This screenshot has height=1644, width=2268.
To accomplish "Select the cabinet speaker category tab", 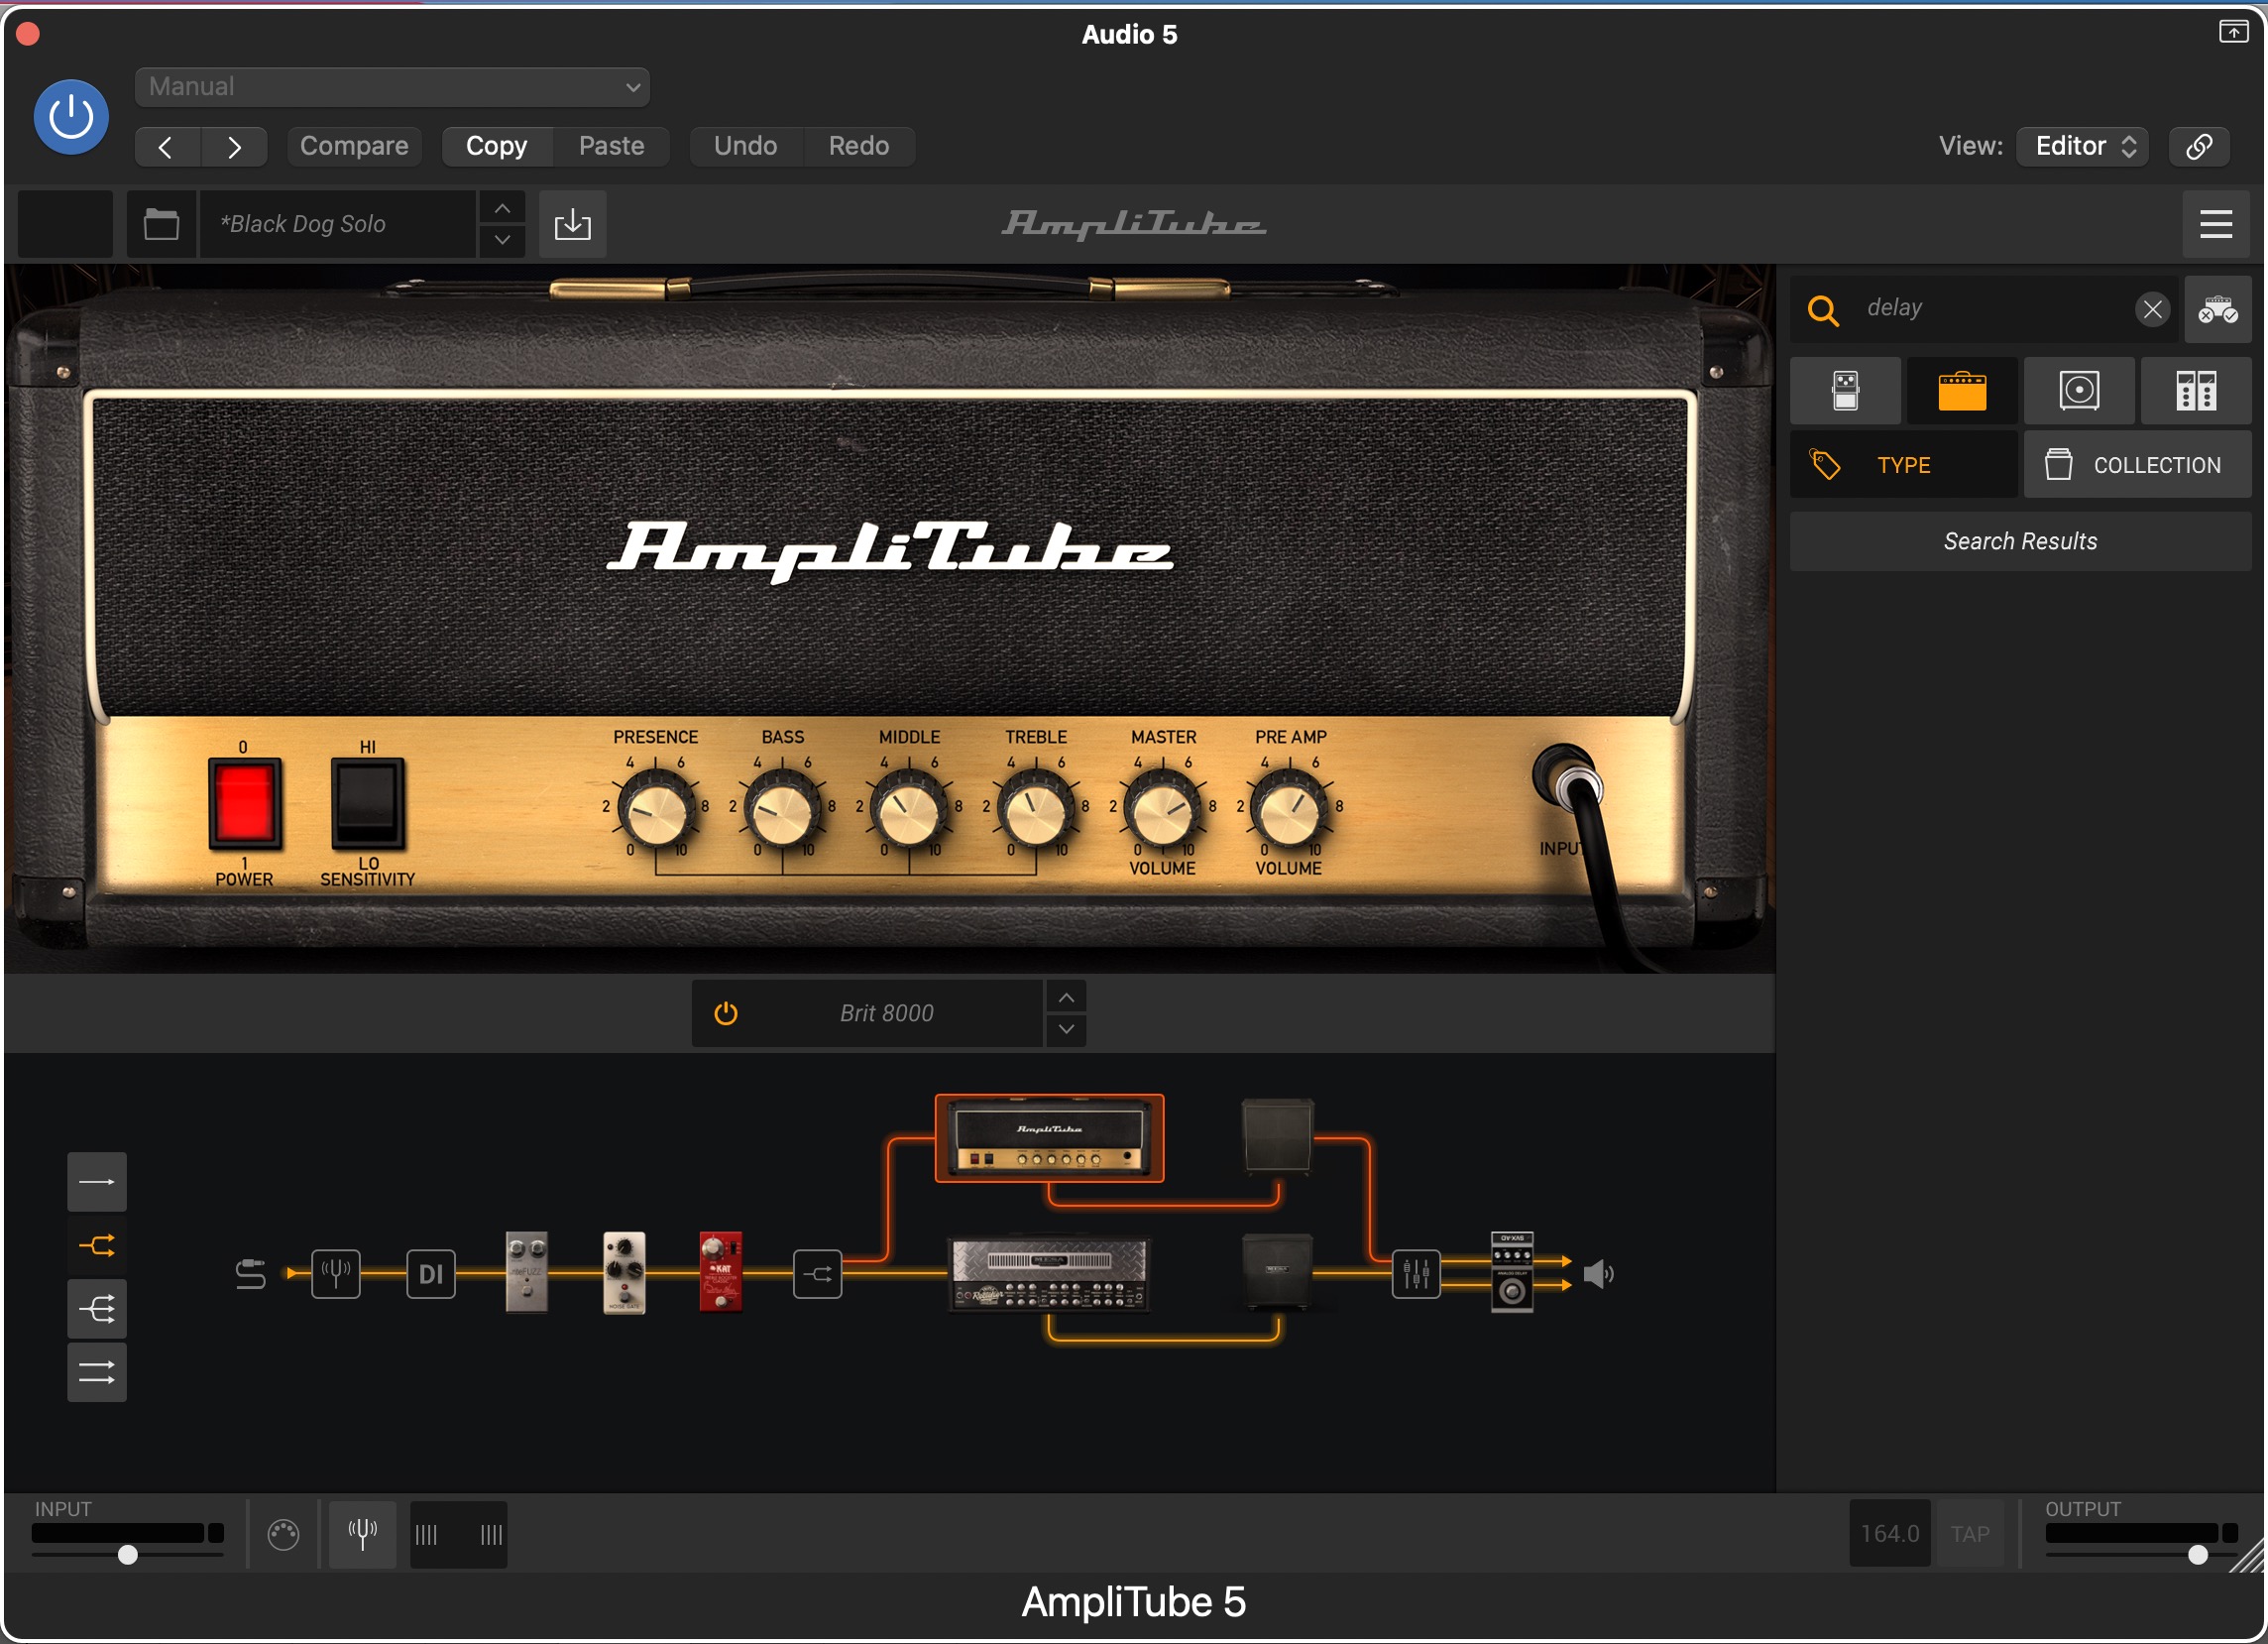I will pyautogui.click(x=2079, y=391).
